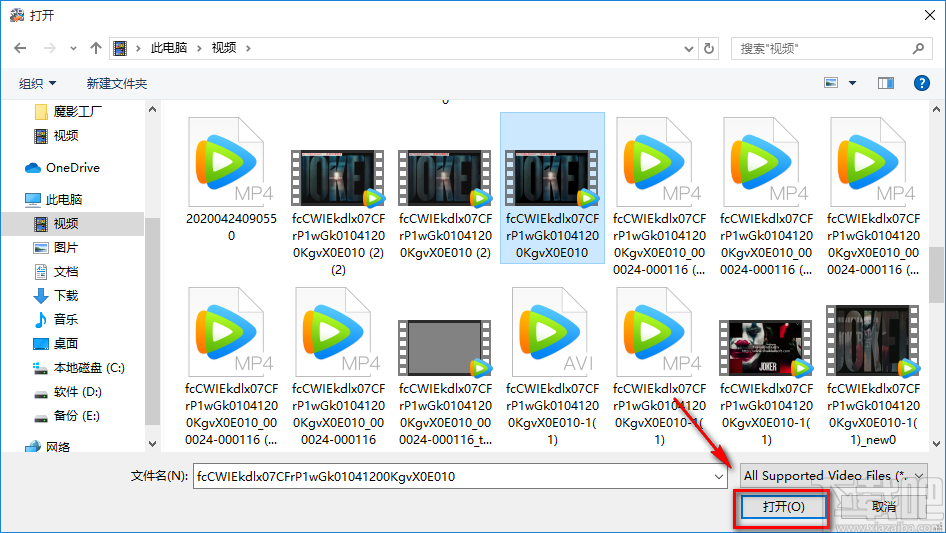Click 新建文件夹 button
The image size is (946, 533).
pos(116,83)
